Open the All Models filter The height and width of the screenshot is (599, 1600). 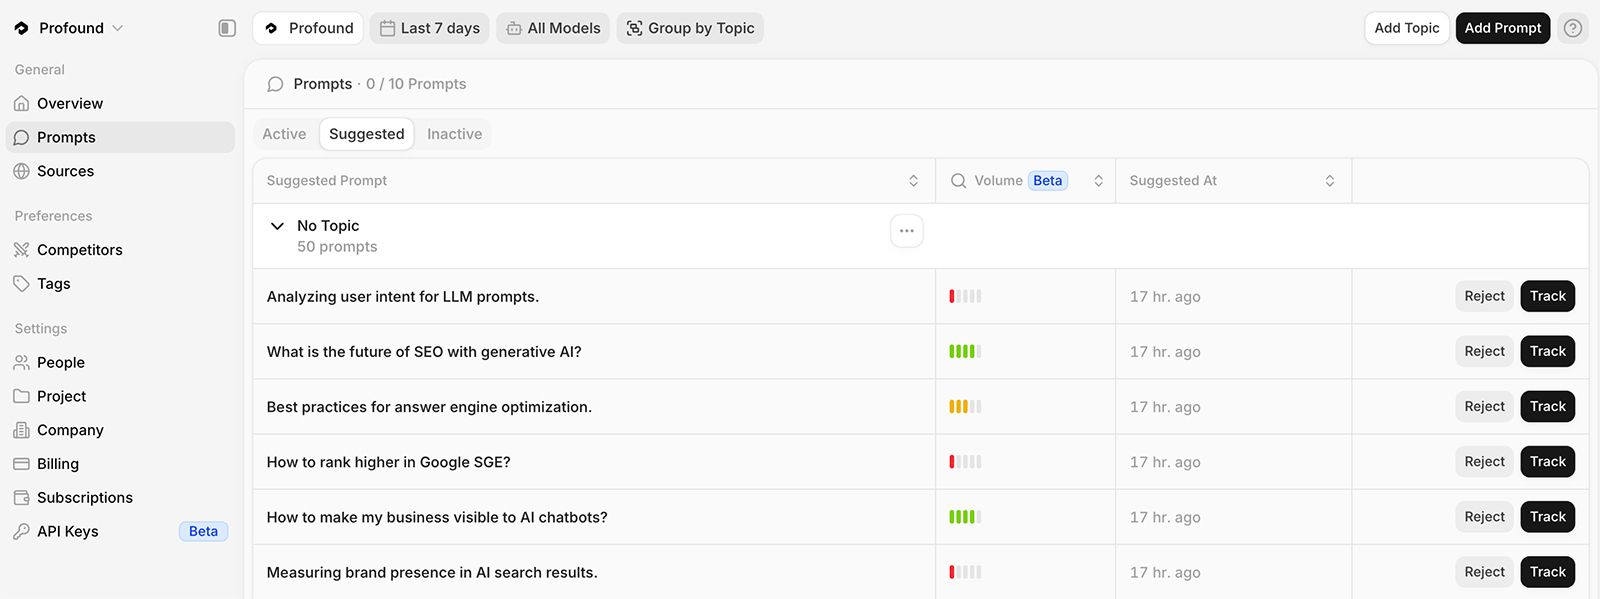pyautogui.click(x=553, y=28)
